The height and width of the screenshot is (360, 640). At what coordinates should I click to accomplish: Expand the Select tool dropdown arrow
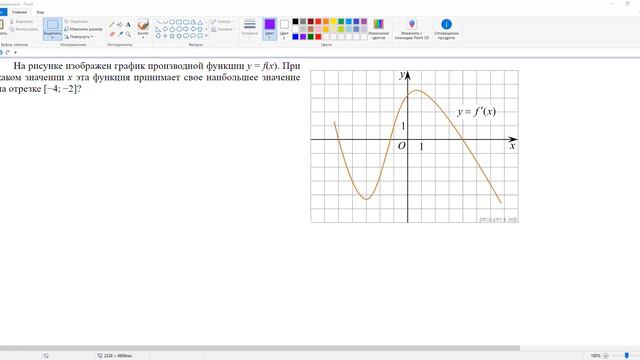[x=52, y=37]
